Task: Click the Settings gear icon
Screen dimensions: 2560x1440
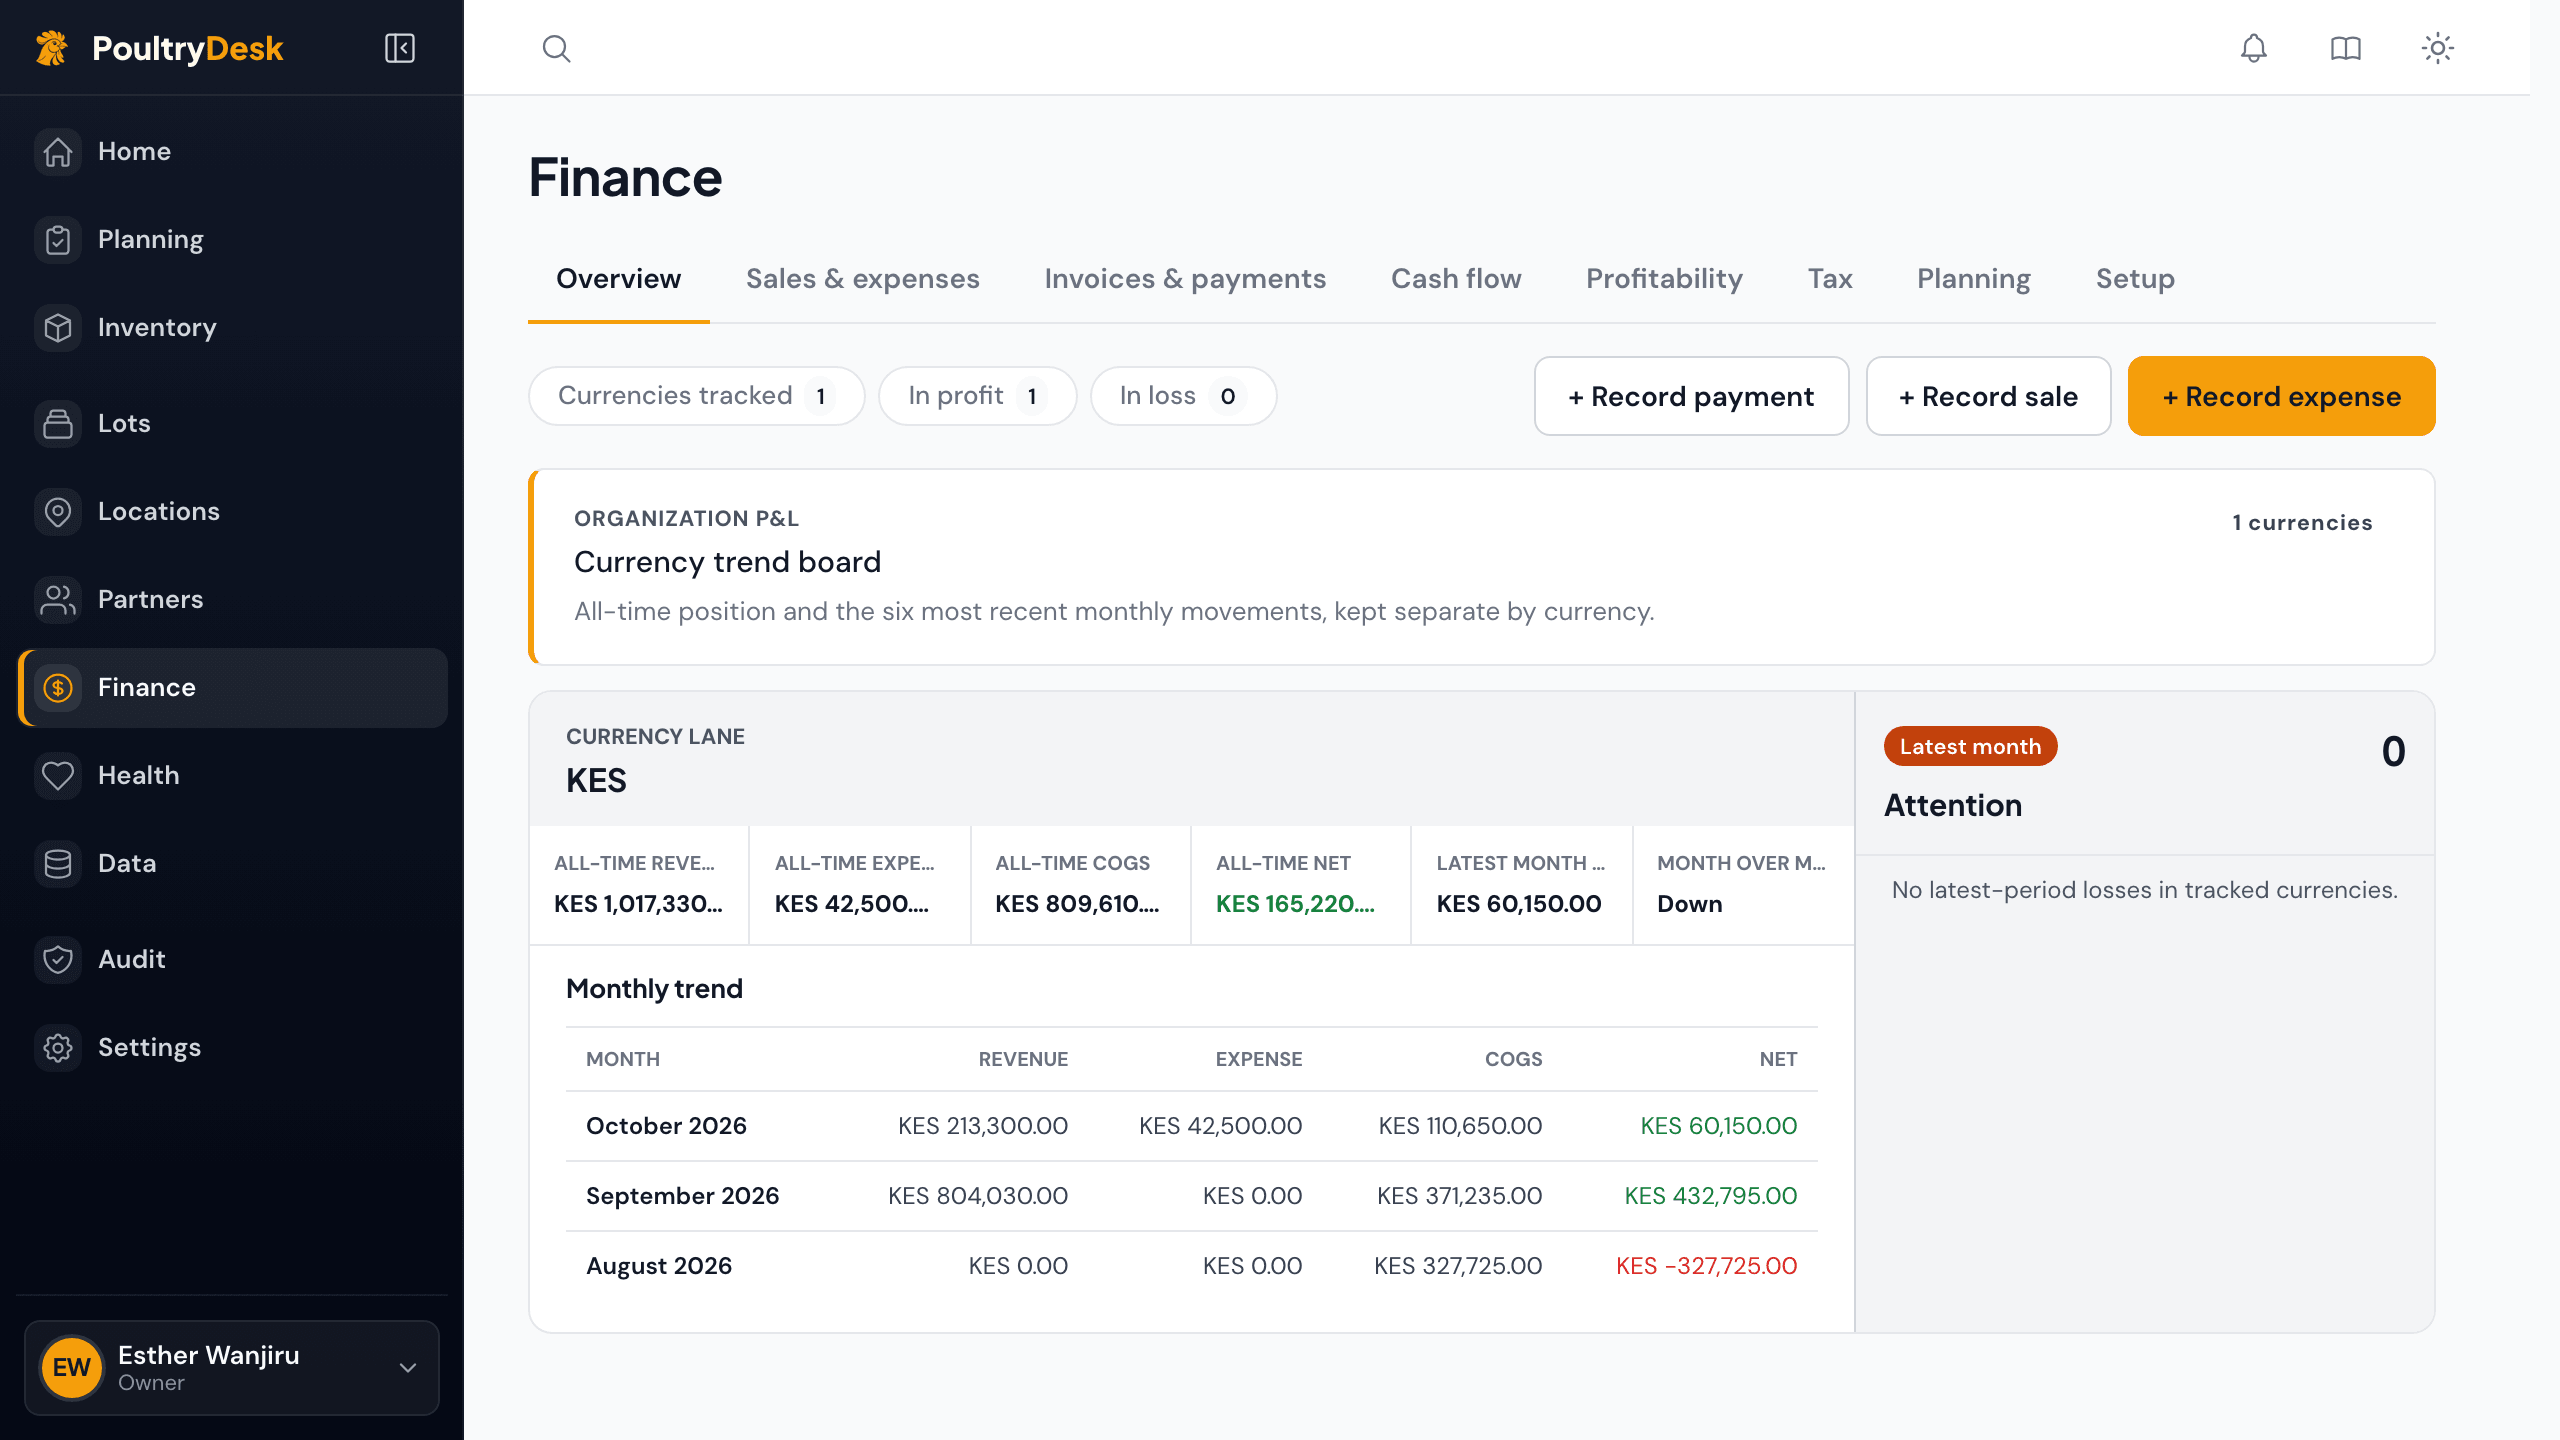Action: tap(58, 1048)
